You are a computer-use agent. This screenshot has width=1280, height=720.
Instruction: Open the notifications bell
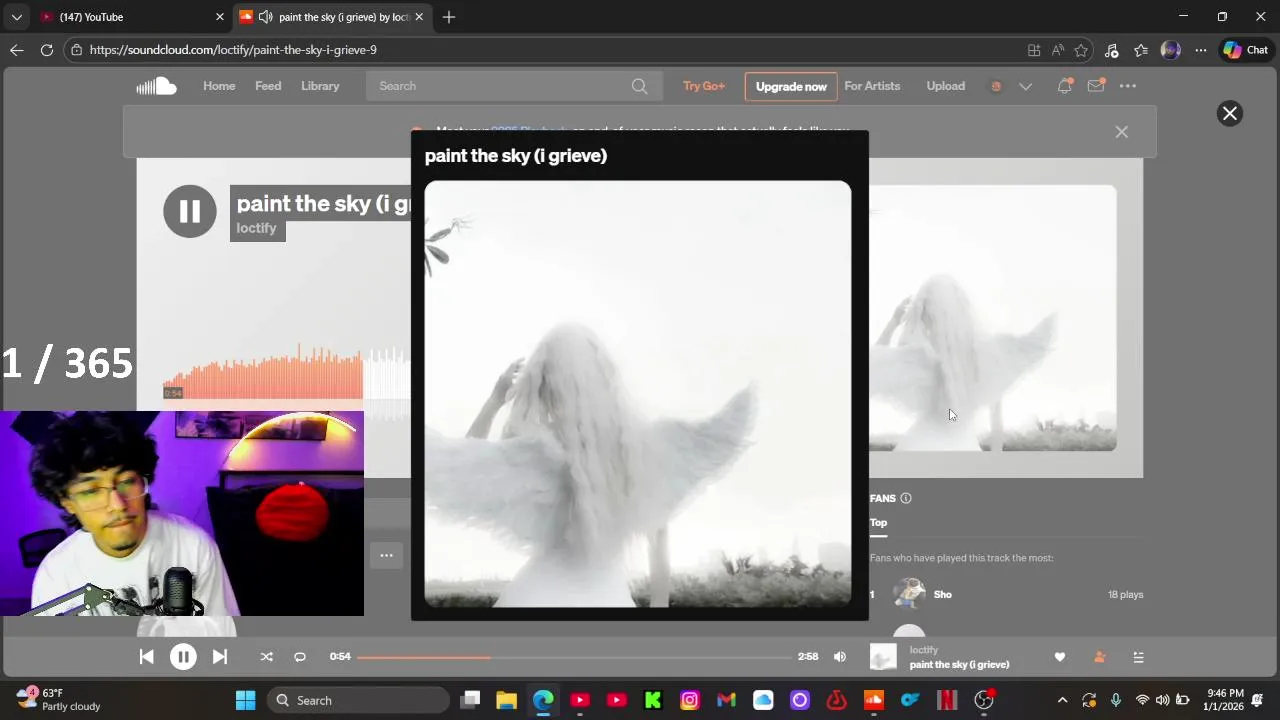click(1065, 86)
